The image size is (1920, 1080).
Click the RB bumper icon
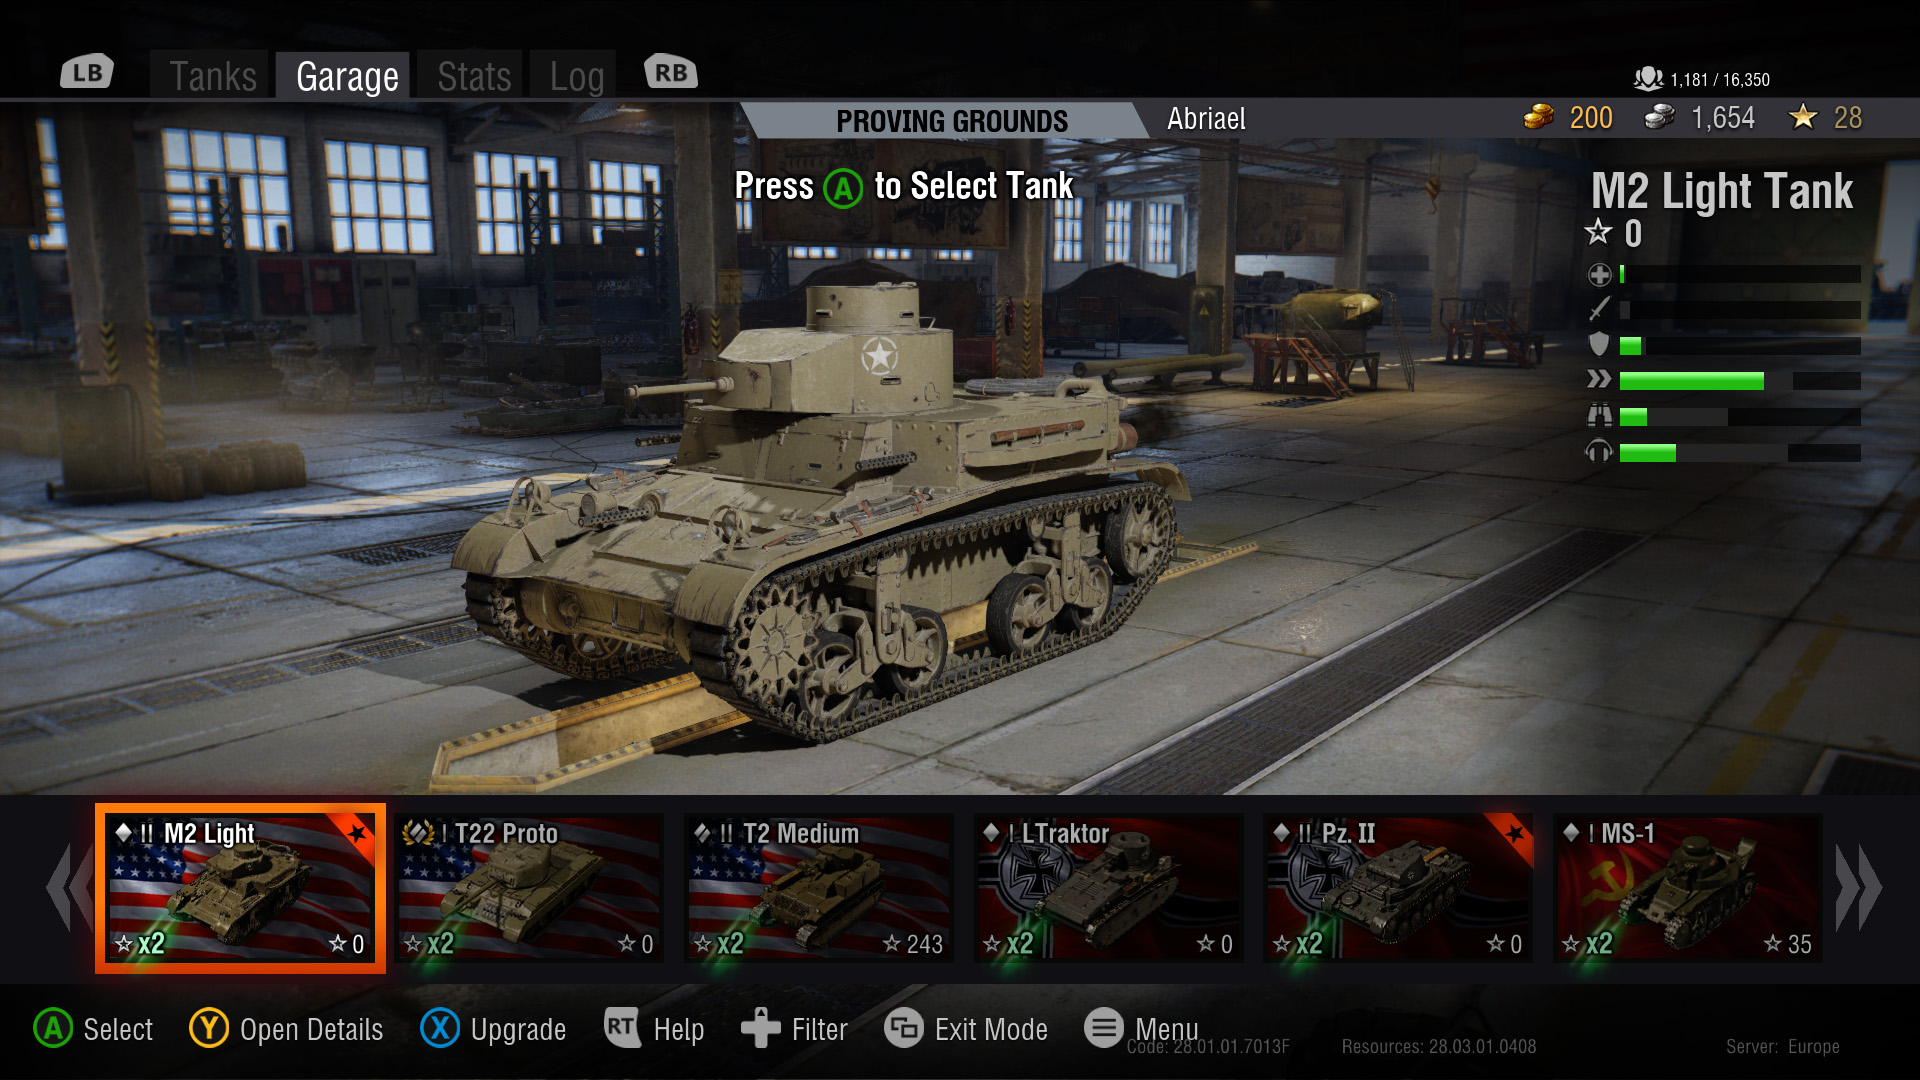coord(671,72)
